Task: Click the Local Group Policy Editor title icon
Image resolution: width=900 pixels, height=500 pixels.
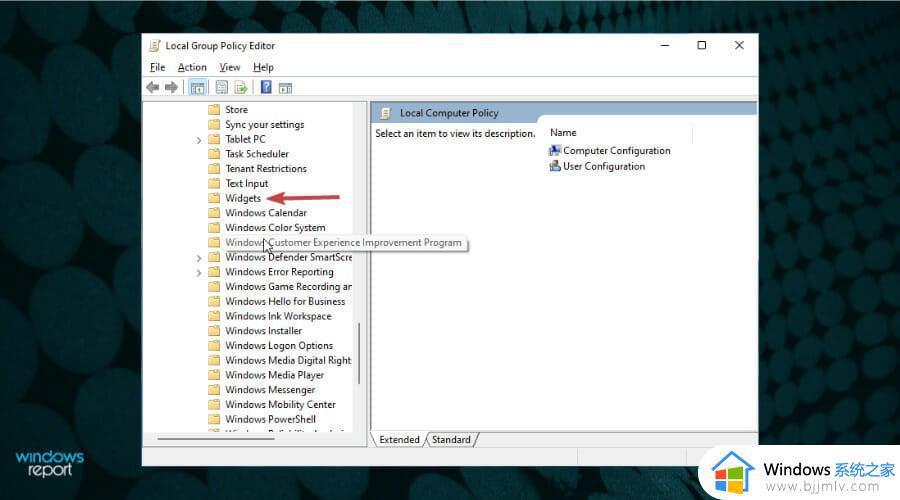Action: (x=154, y=46)
